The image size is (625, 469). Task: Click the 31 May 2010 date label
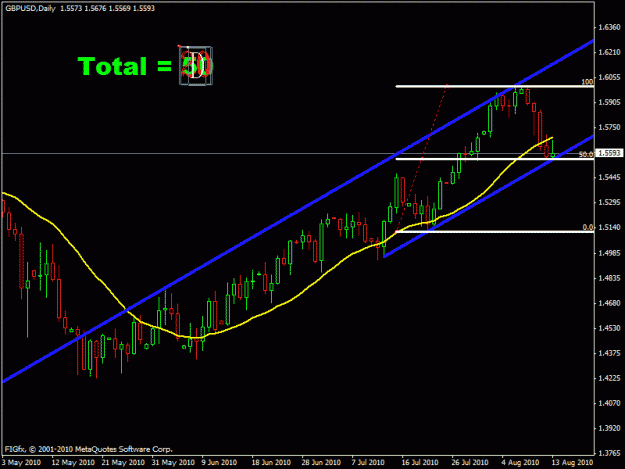[173, 463]
